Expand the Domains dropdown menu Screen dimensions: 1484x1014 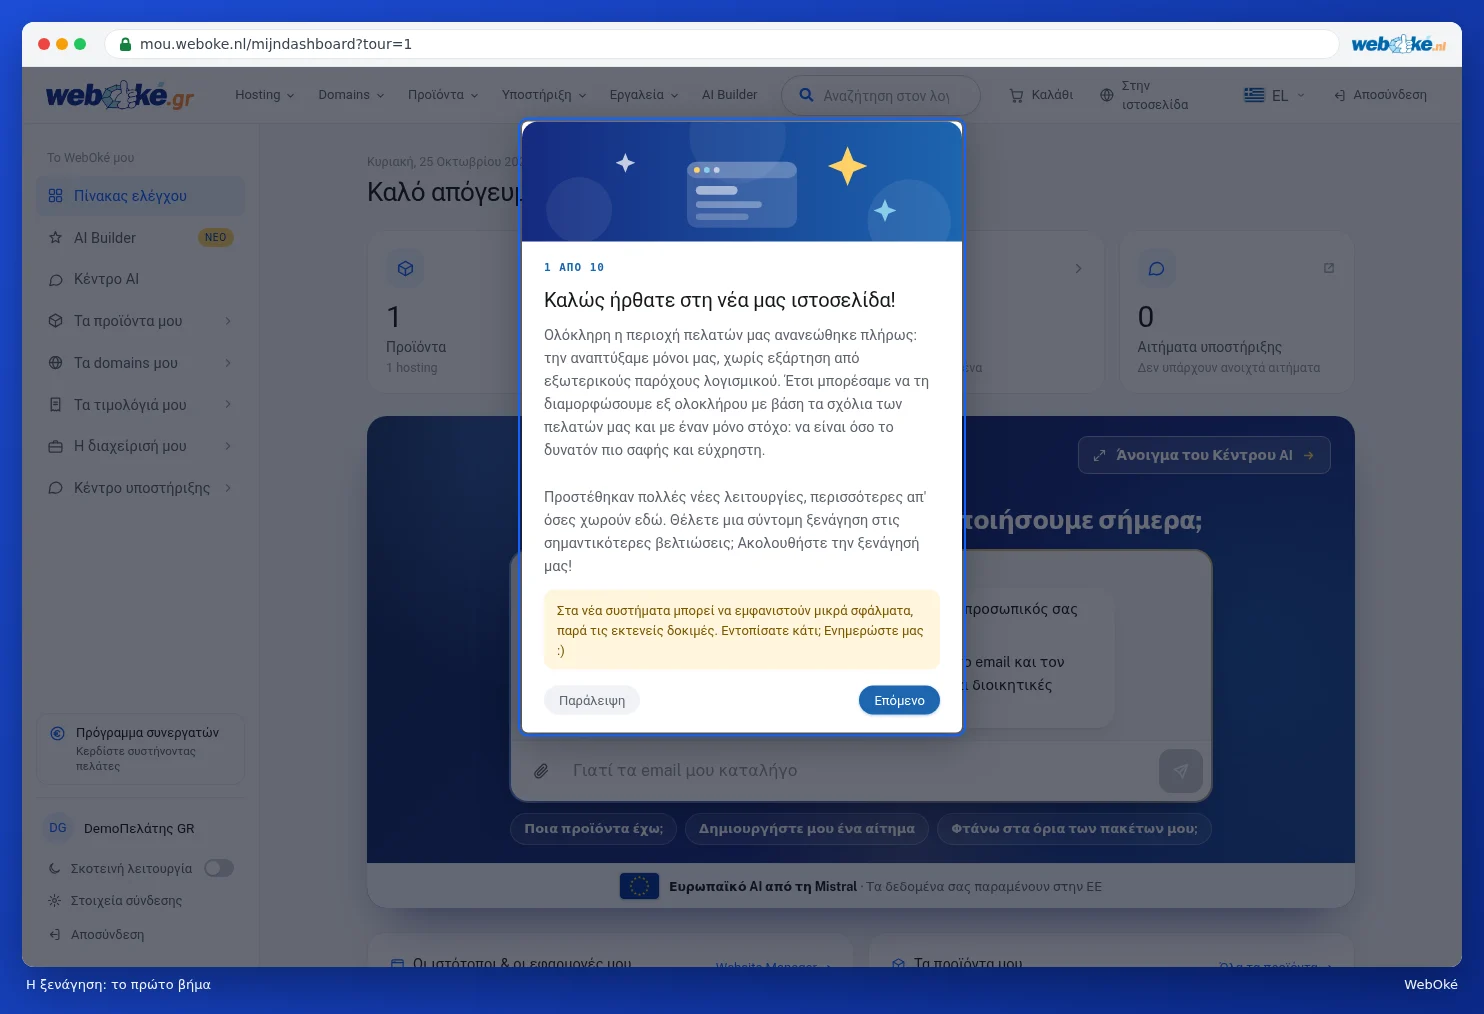351,95
